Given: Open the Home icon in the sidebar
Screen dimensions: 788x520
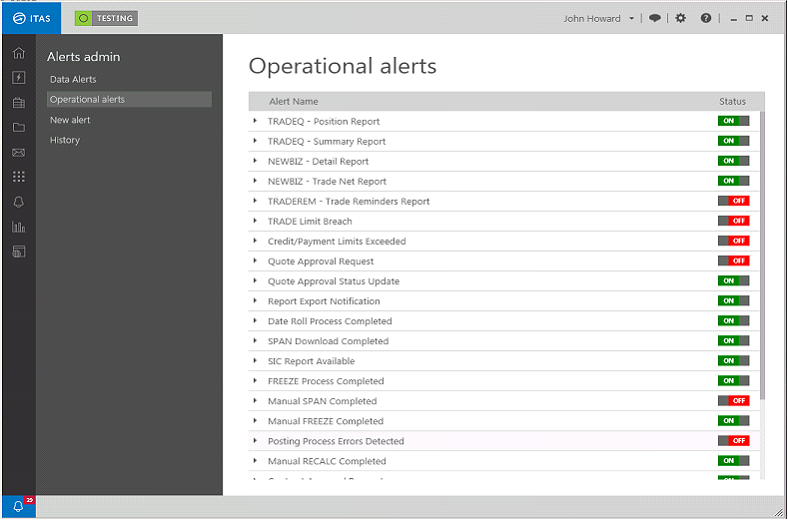Looking at the screenshot, I should click(x=19, y=53).
